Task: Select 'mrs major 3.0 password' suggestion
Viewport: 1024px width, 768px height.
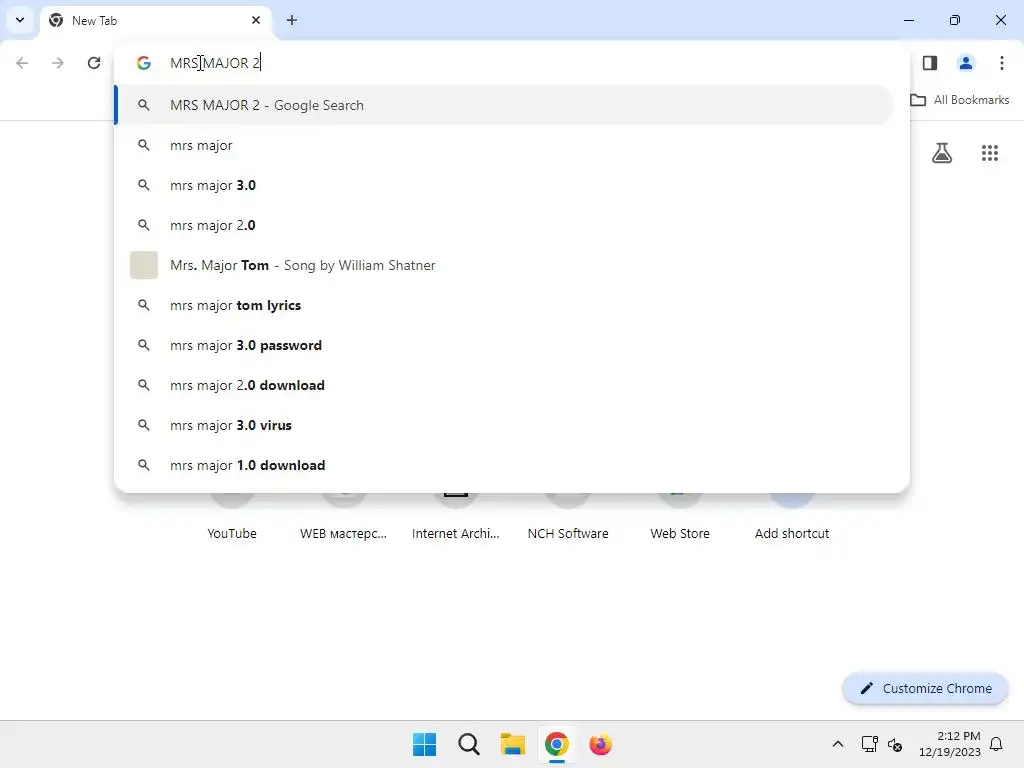Action: [x=504, y=345]
